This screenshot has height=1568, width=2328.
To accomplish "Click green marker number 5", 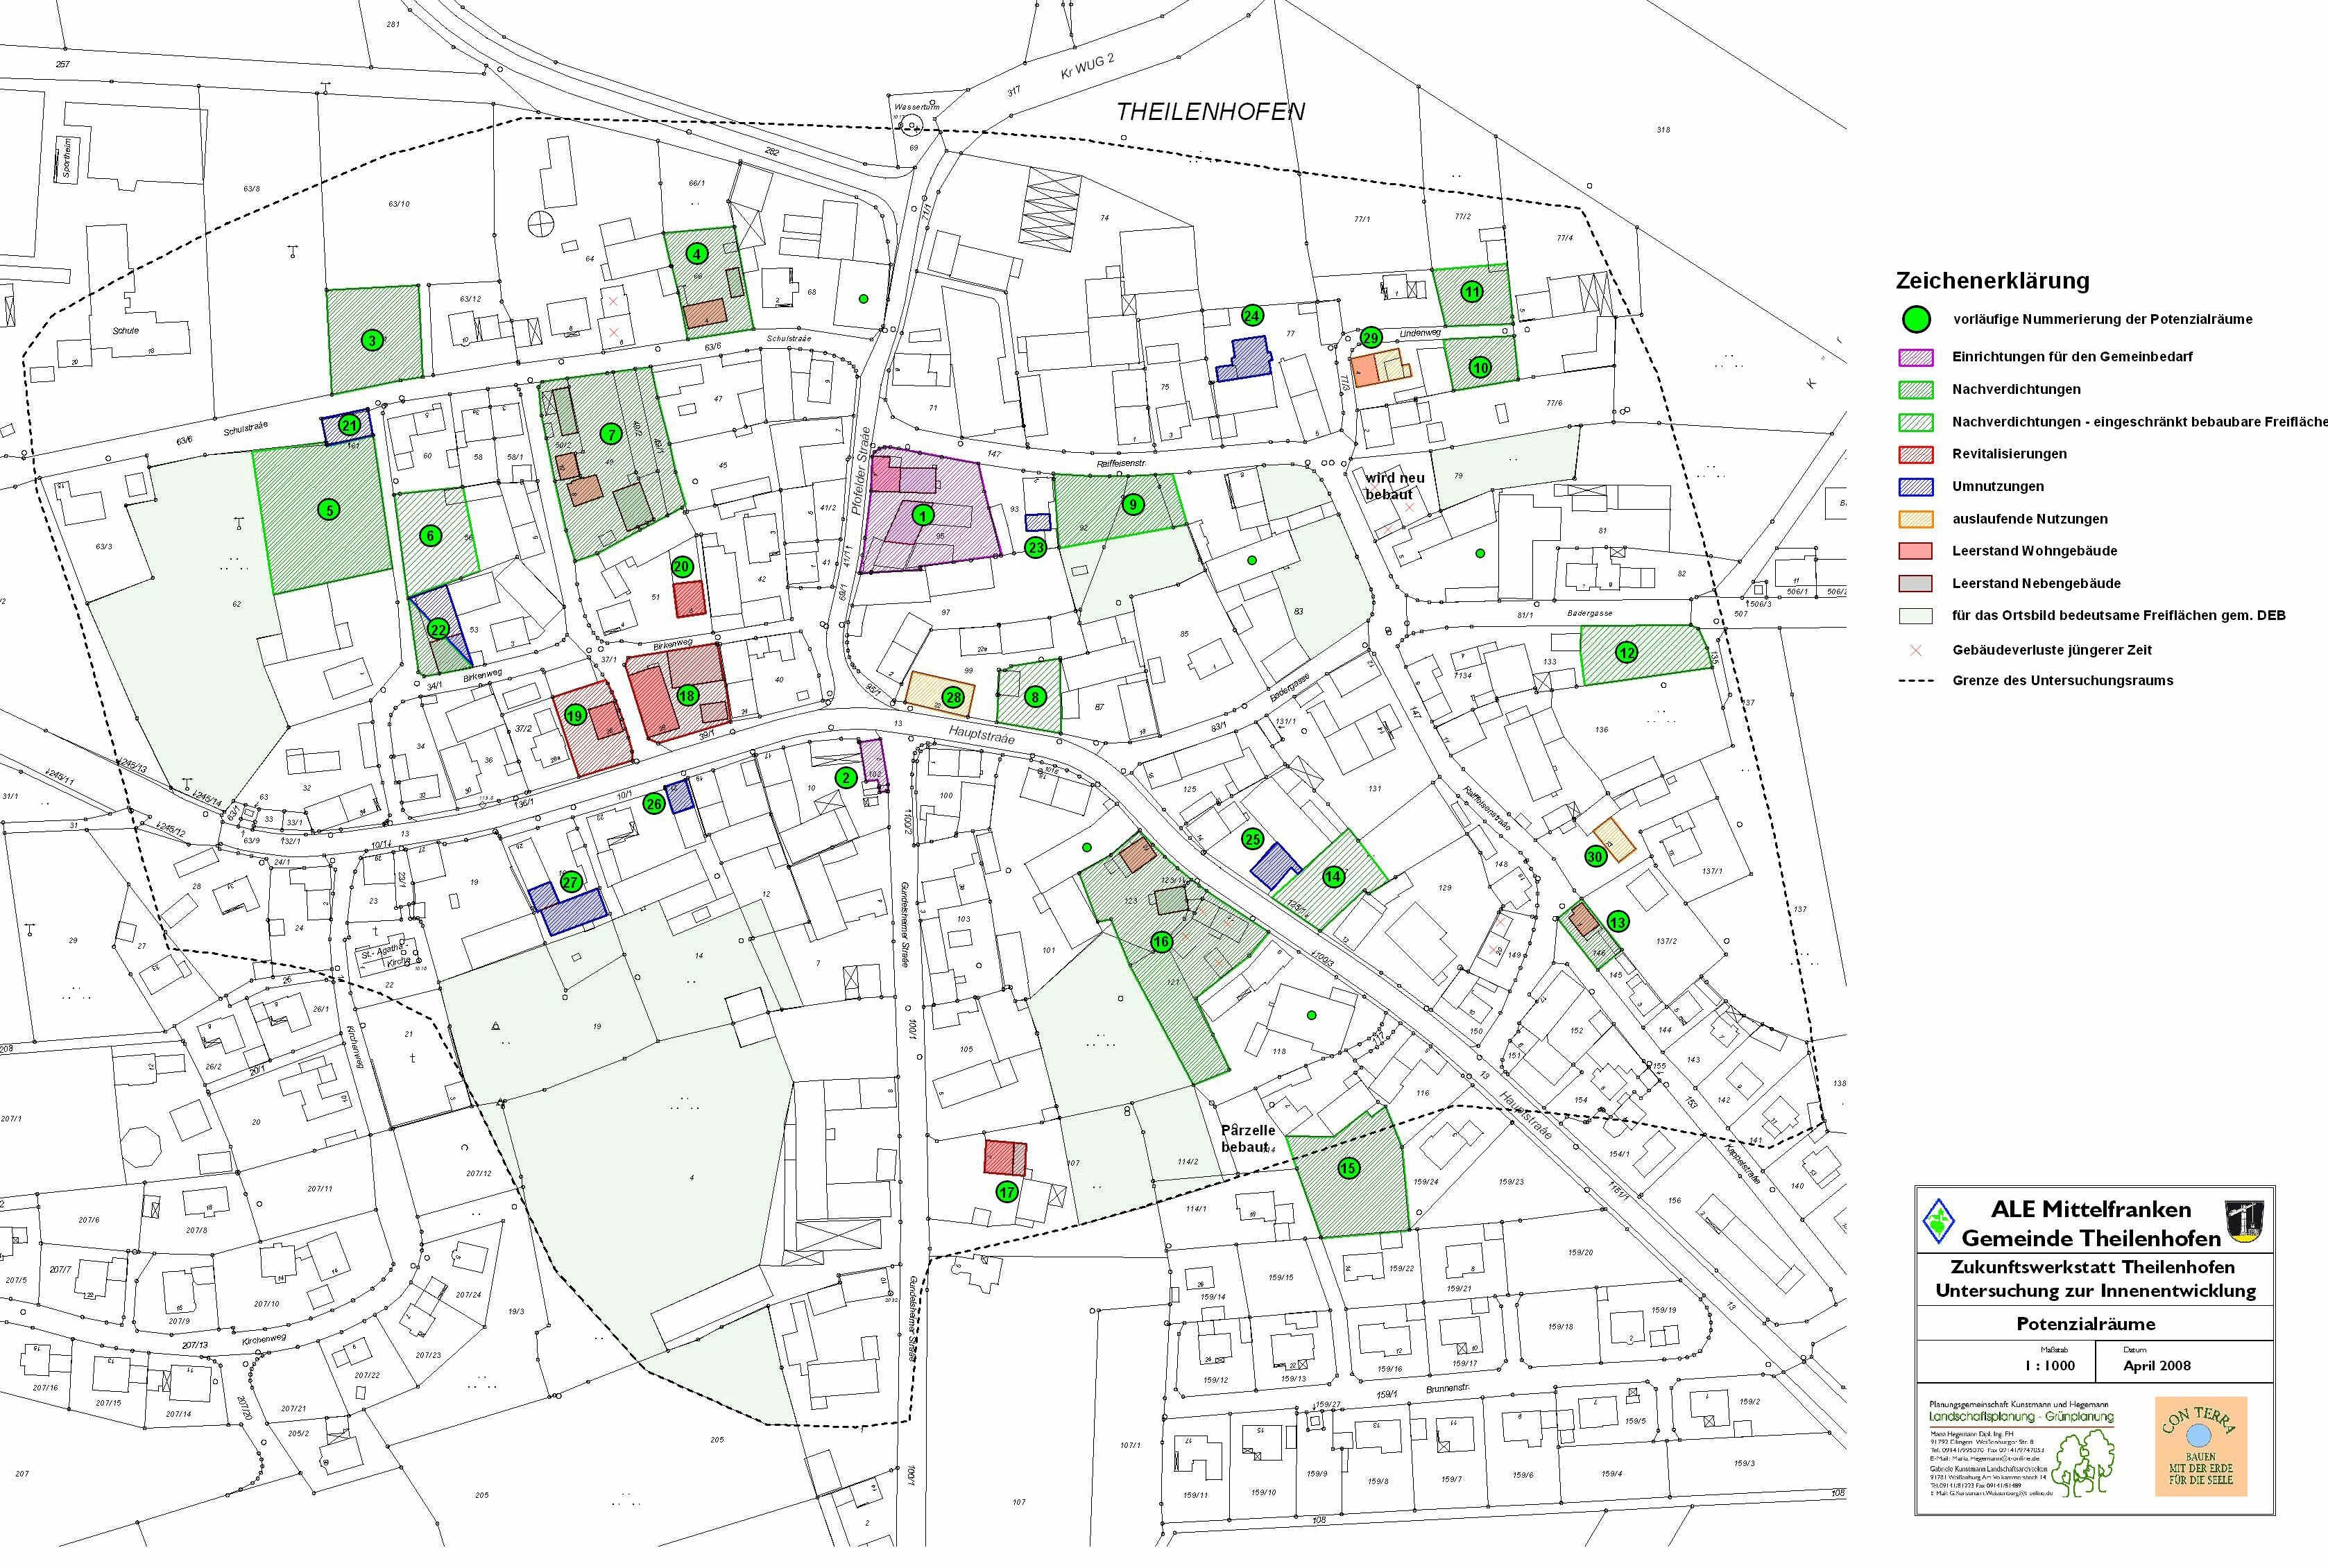I will tap(328, 510).
